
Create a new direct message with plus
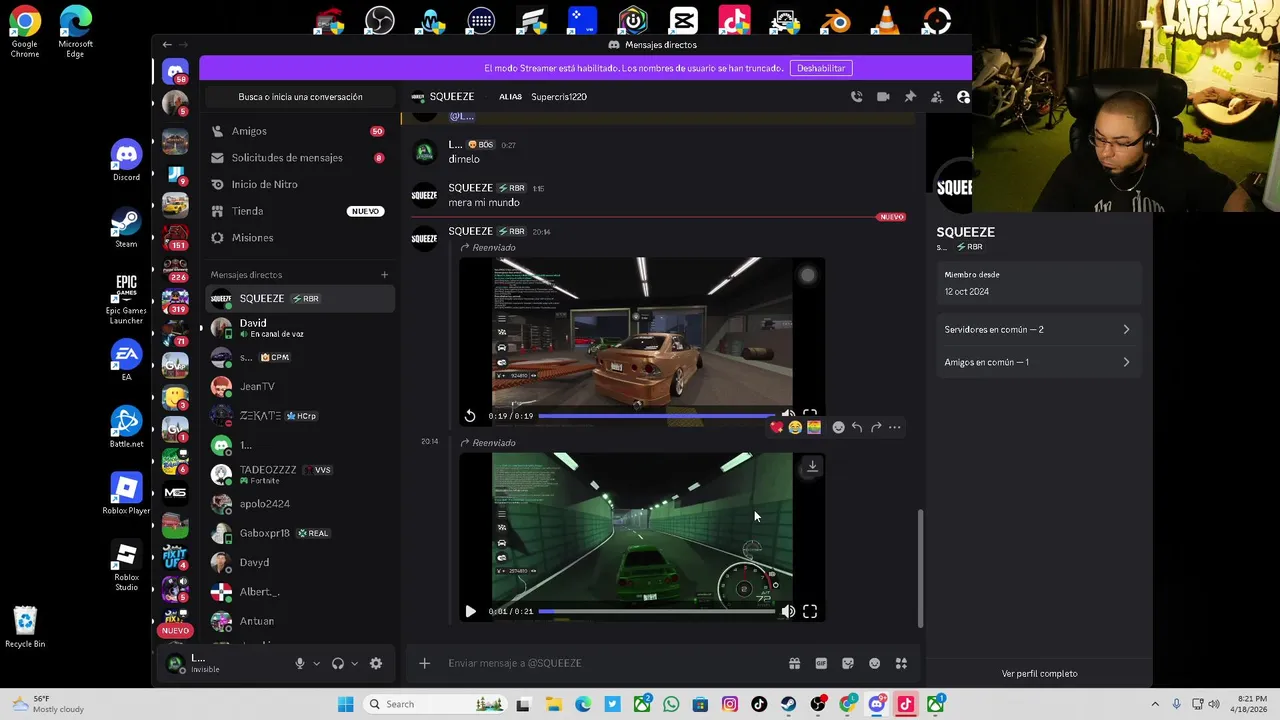[384, 274]
